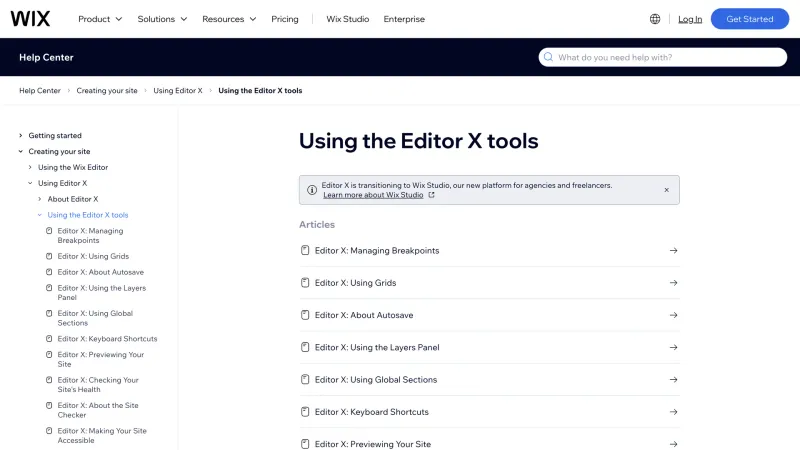Select About the Site Checker in sidebar

98,410
